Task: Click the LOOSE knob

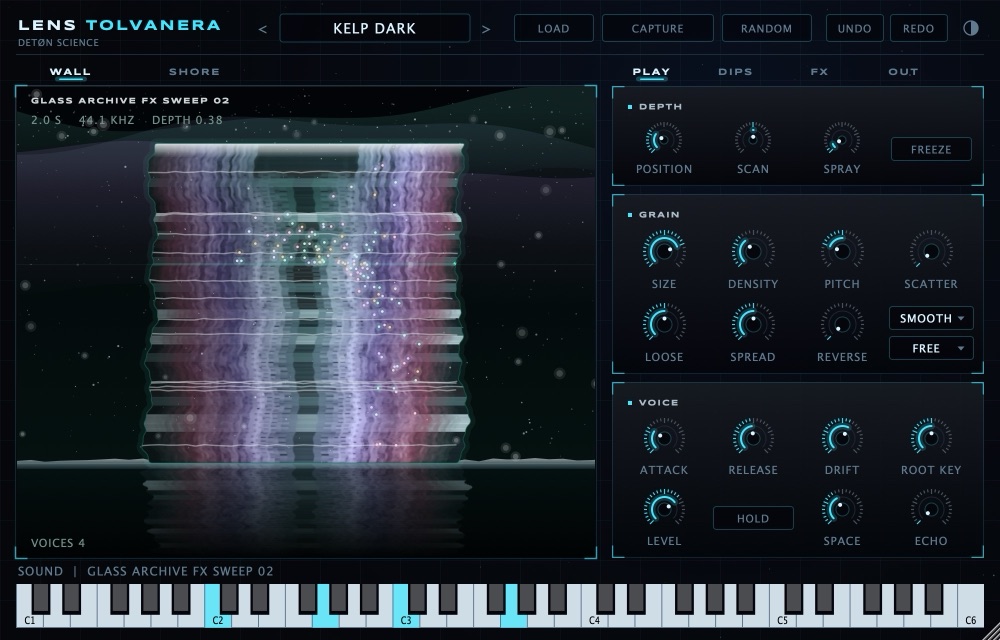Action: click(x=664, y=323)
